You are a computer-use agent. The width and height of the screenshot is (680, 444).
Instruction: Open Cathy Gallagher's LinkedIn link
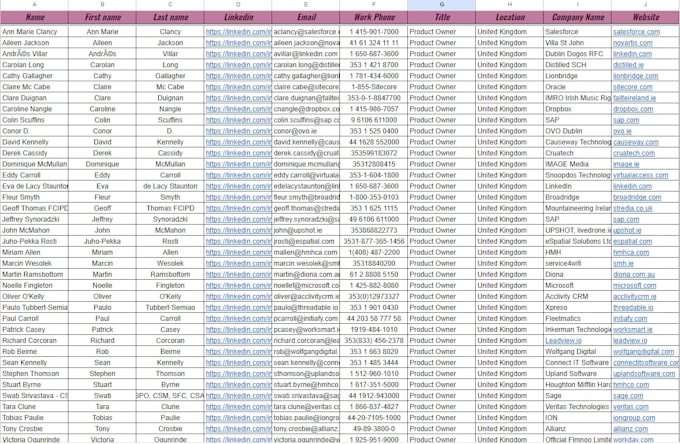coord(238,76)
